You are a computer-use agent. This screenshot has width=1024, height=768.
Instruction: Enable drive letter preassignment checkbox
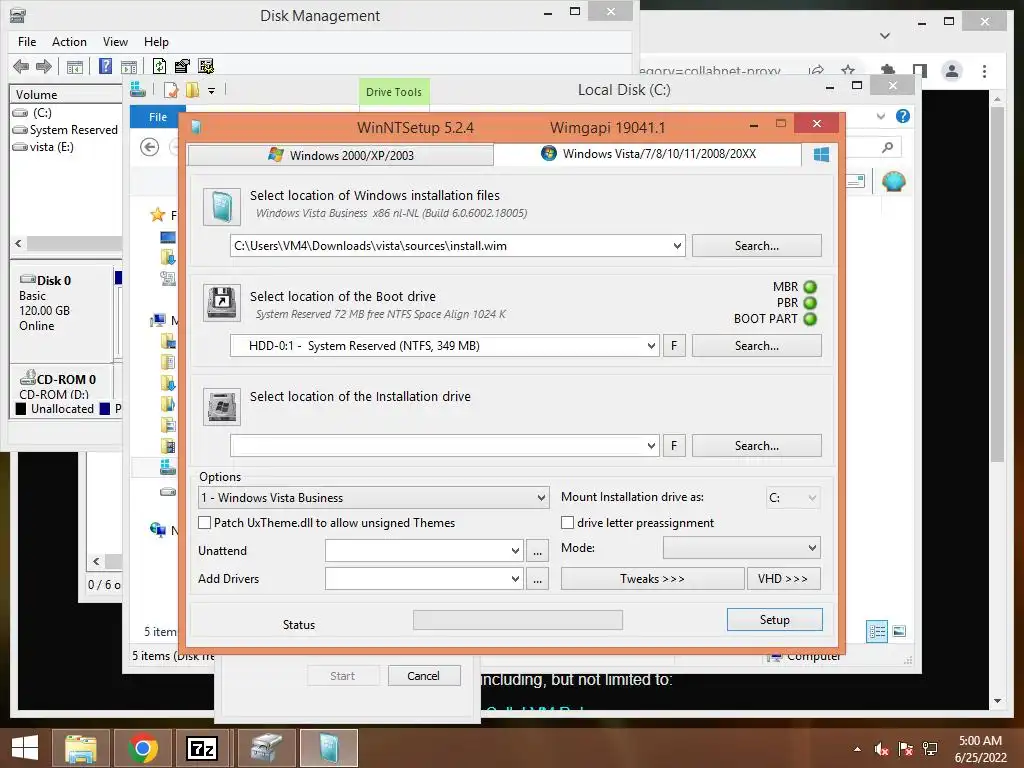click(568, 522)
